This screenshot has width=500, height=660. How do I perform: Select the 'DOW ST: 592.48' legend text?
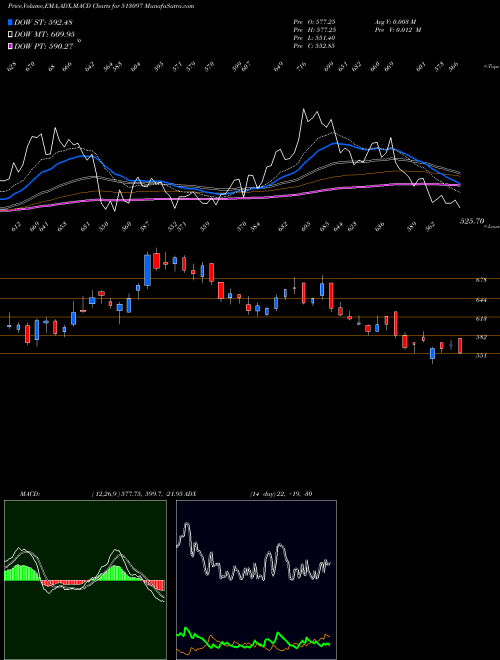click(43, 22)
